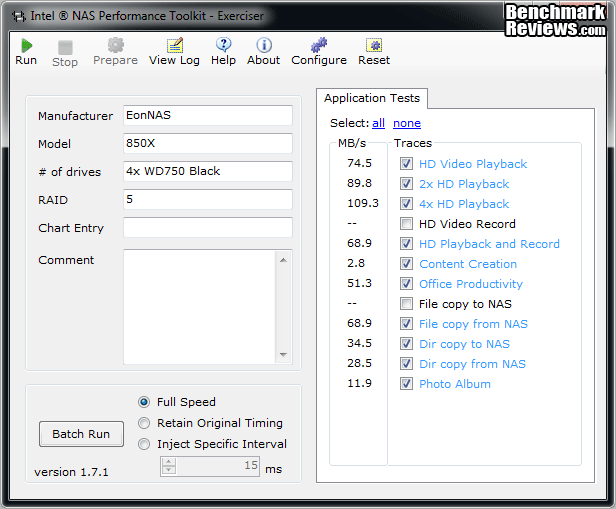This screenshot has height=509, width=616.
Task: Click Dir copy from NAS link text
Action: click(473, 364)
